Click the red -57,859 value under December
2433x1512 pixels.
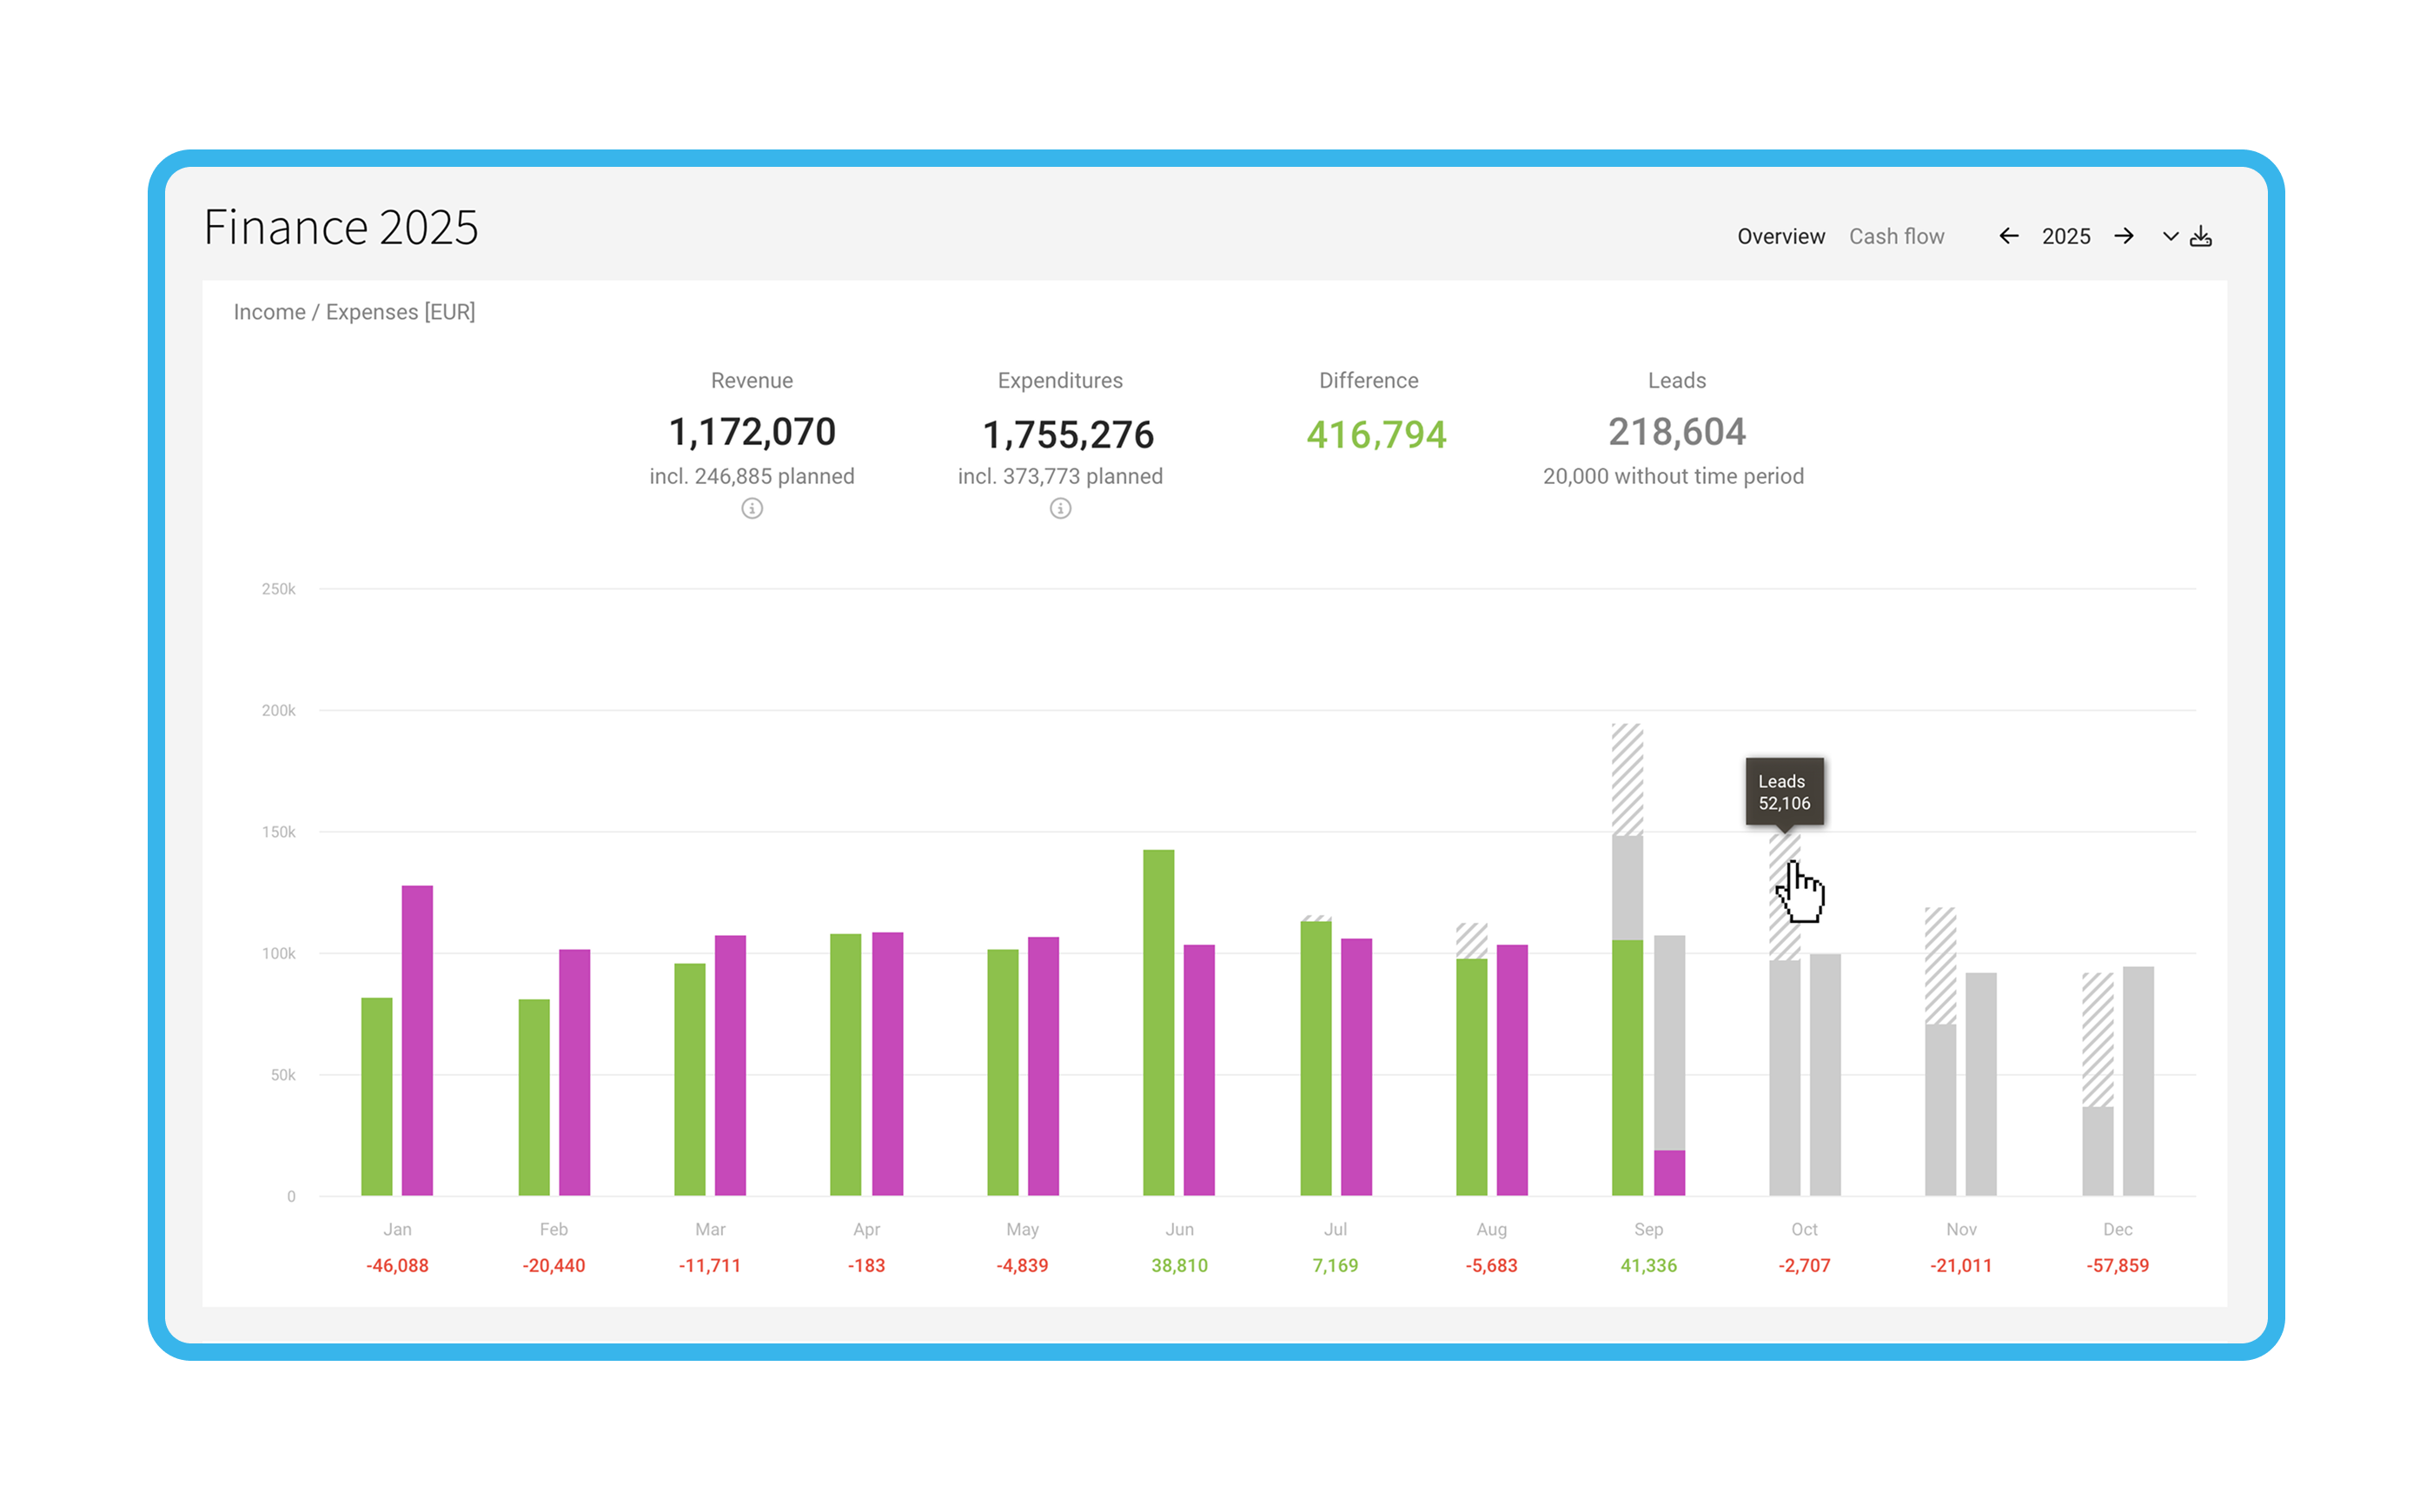point(2118,1265)
